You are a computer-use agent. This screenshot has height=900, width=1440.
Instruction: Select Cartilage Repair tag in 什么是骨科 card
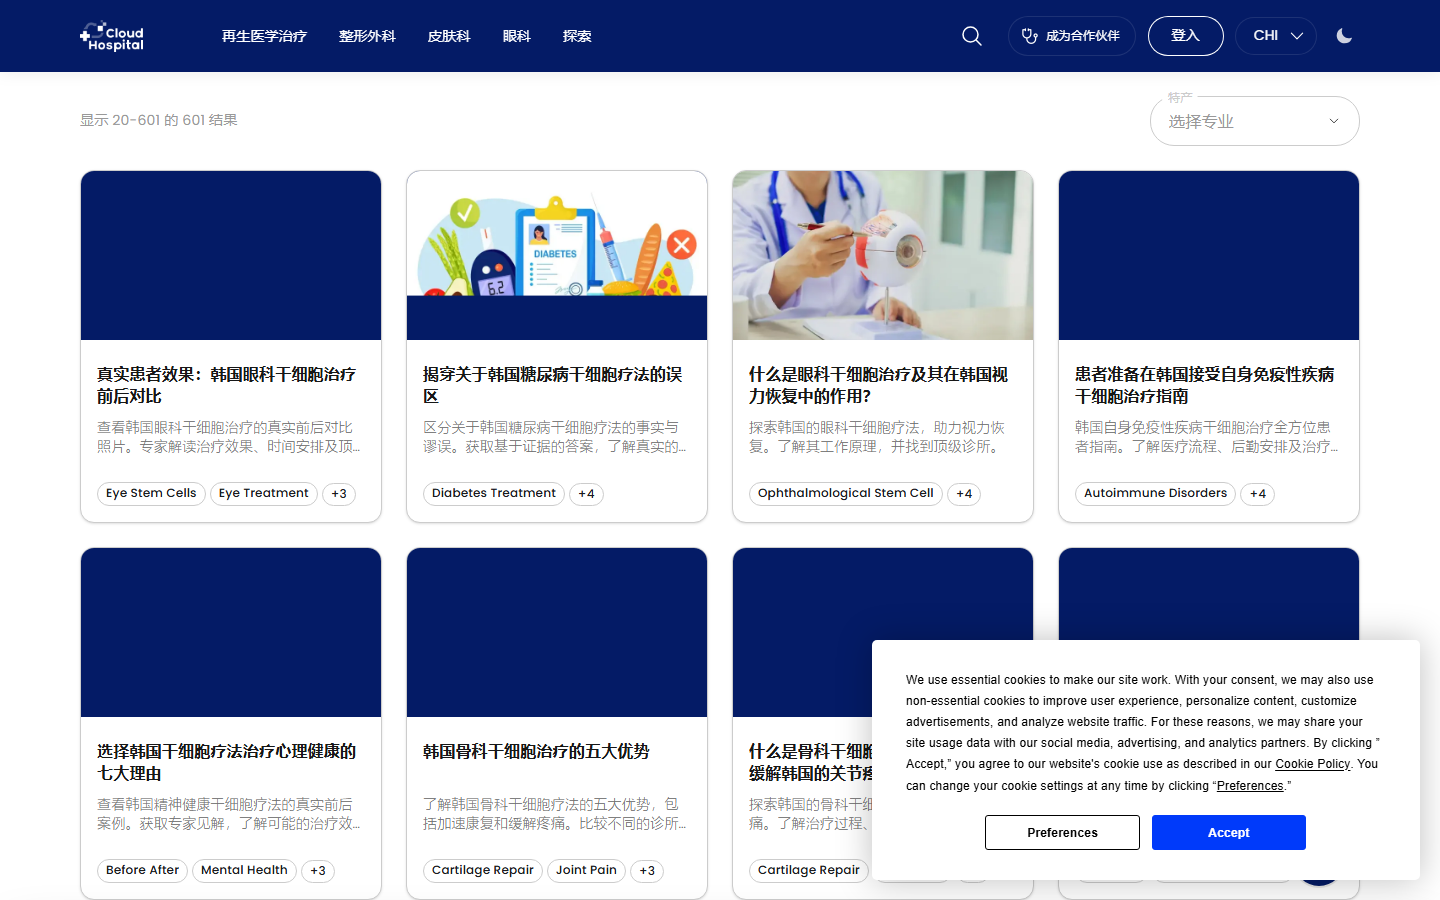[809, 871]
